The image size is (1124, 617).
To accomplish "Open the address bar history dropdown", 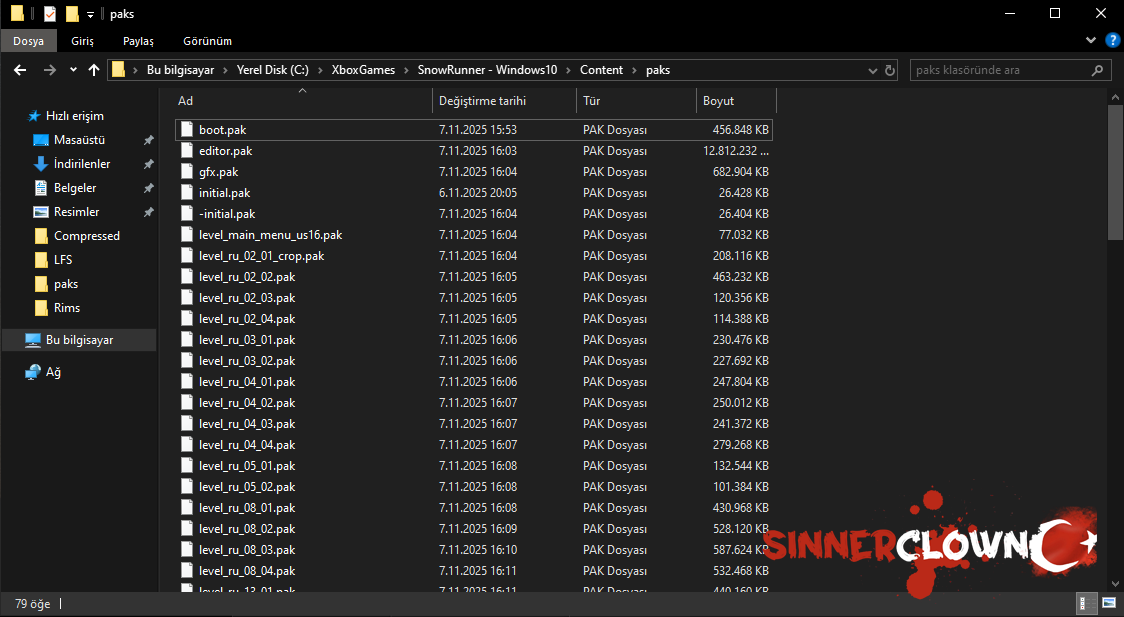I will pos(872,70).
